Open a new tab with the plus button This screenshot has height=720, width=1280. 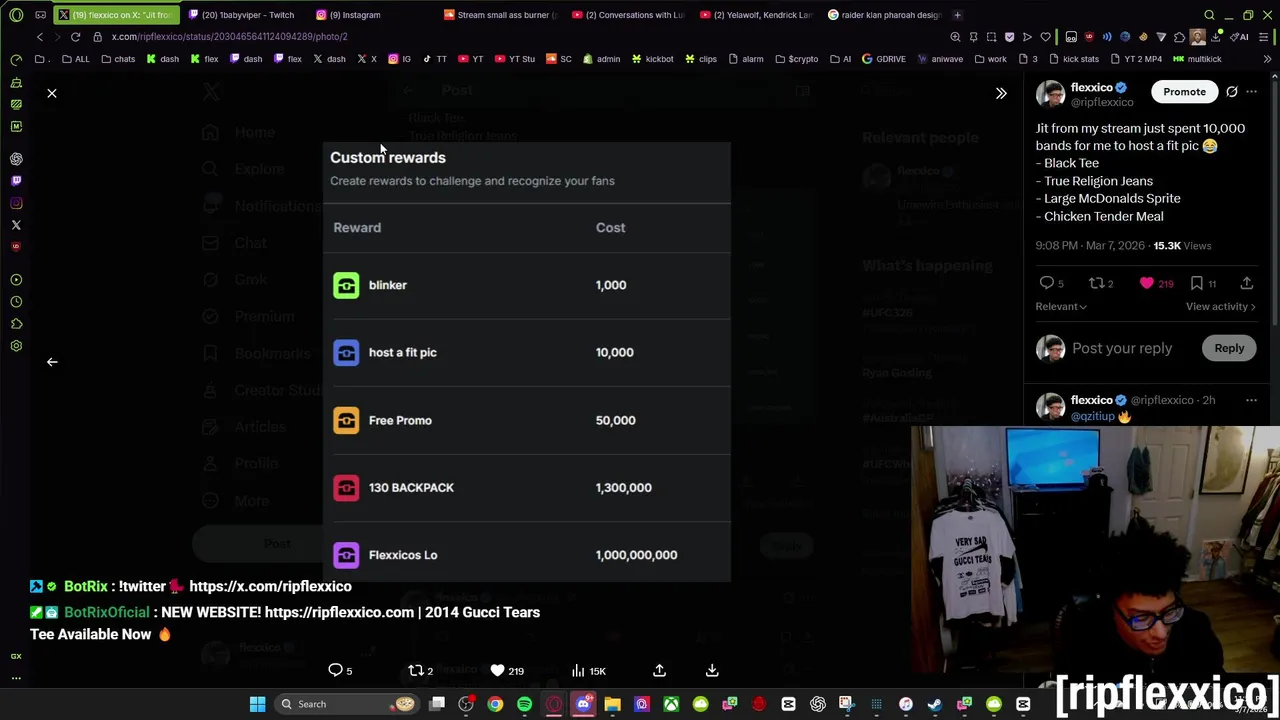tap(957, 15)
